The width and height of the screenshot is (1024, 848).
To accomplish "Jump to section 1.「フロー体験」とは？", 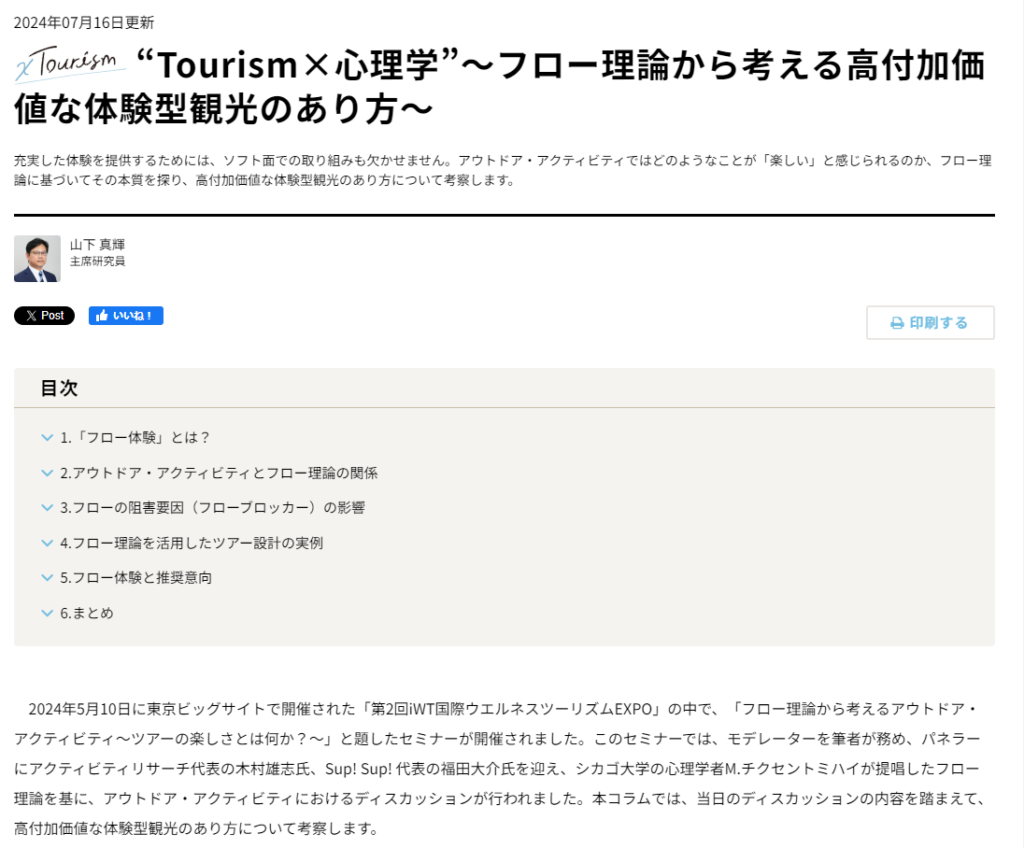I will [135, 438].
